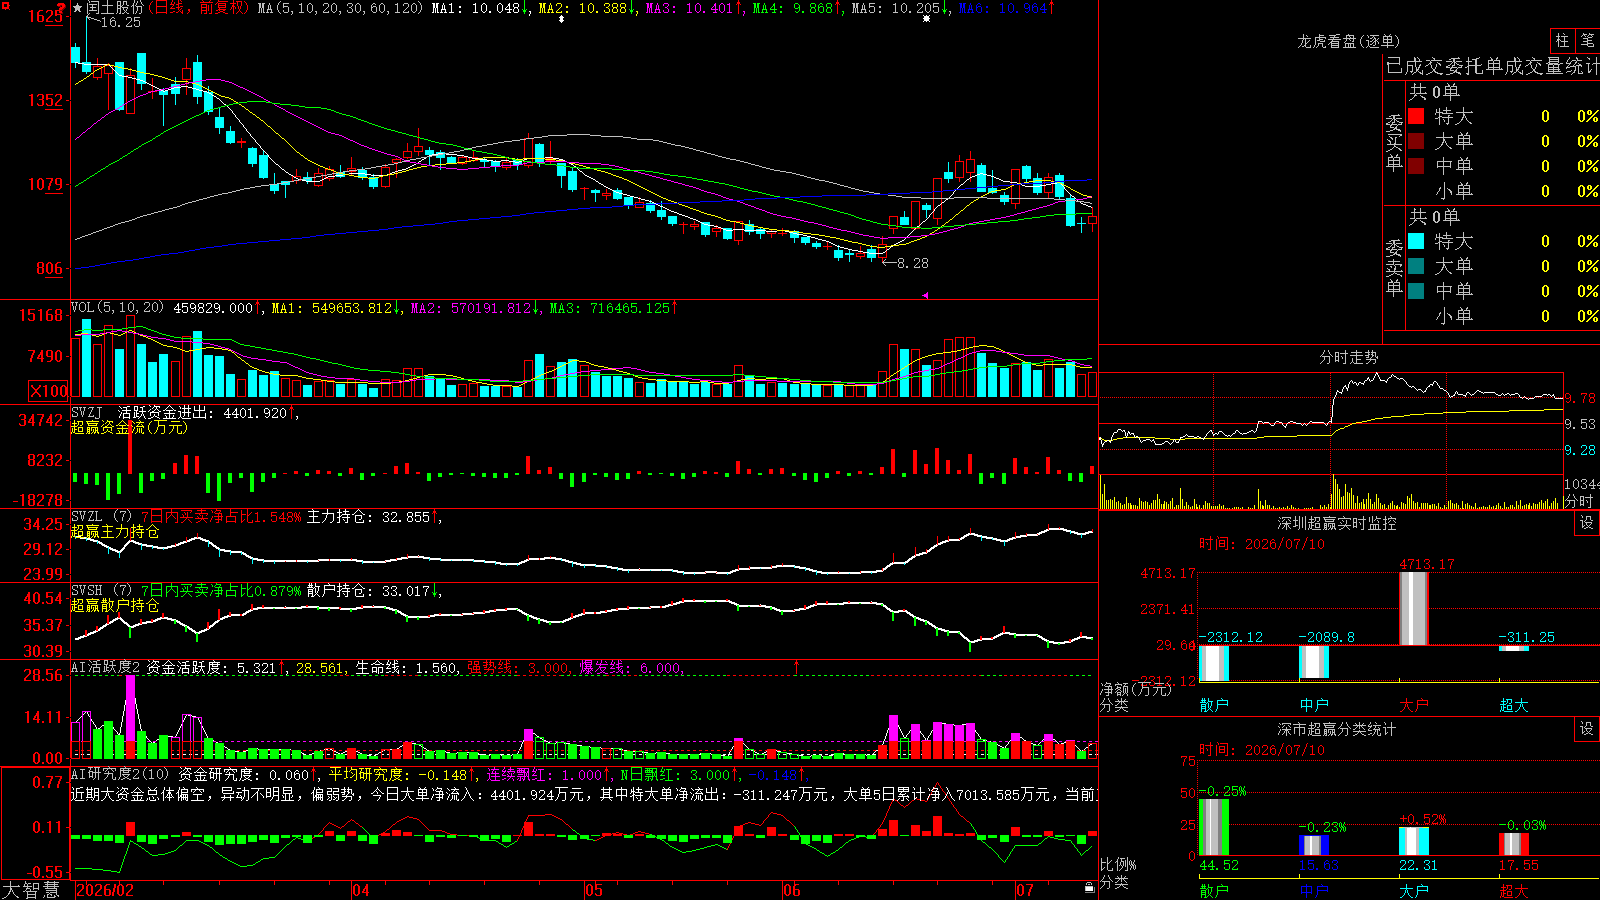Screen dimensions: 1600x900
Task: Click the cyan 大户 bar at 22.31 percent
Action: [1413, 841]
